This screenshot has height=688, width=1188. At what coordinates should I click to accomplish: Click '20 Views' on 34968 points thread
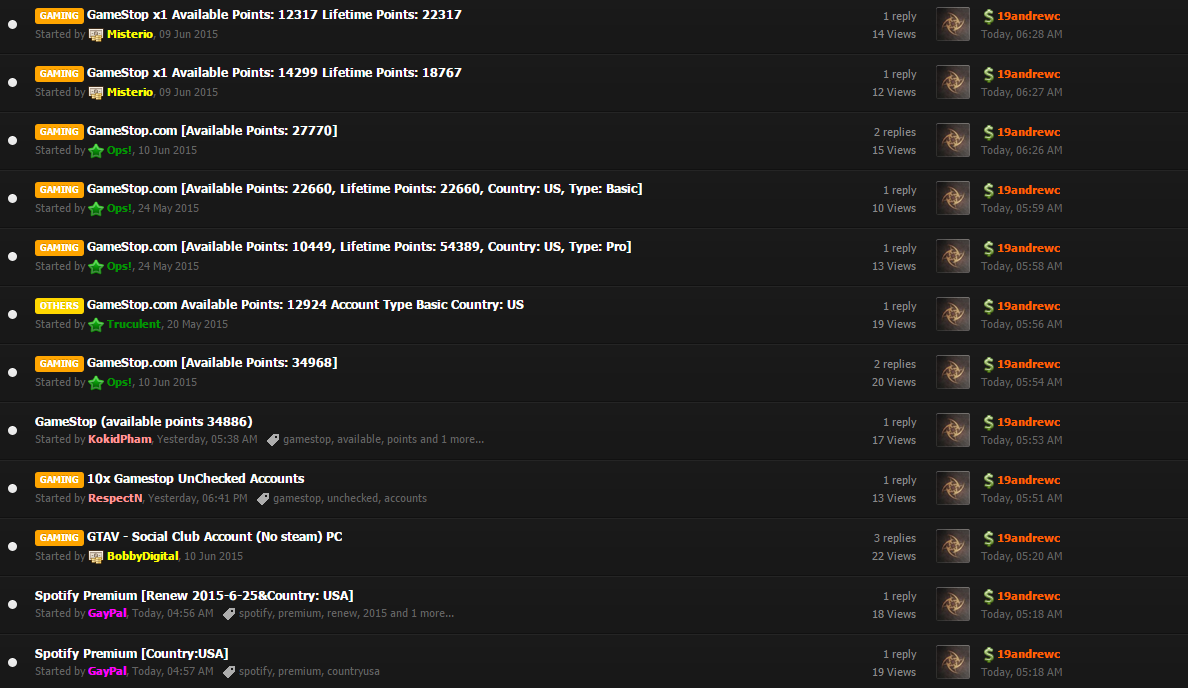coord(894,382)
